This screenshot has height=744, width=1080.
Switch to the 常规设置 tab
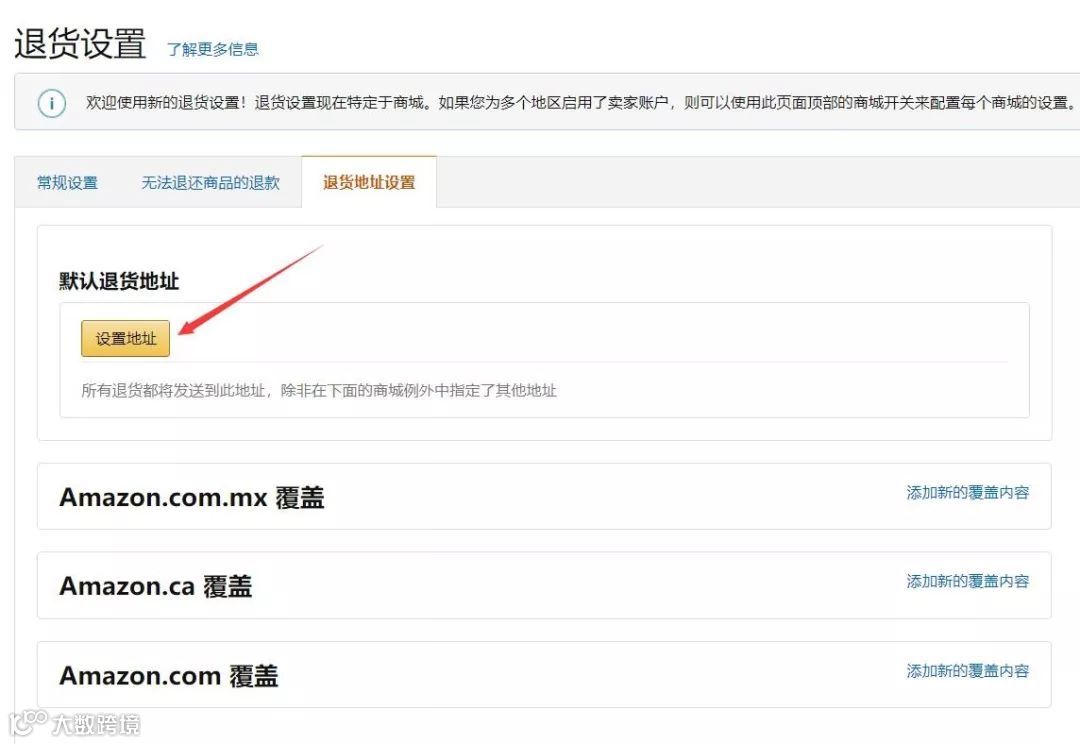click(x=66, y=182)
